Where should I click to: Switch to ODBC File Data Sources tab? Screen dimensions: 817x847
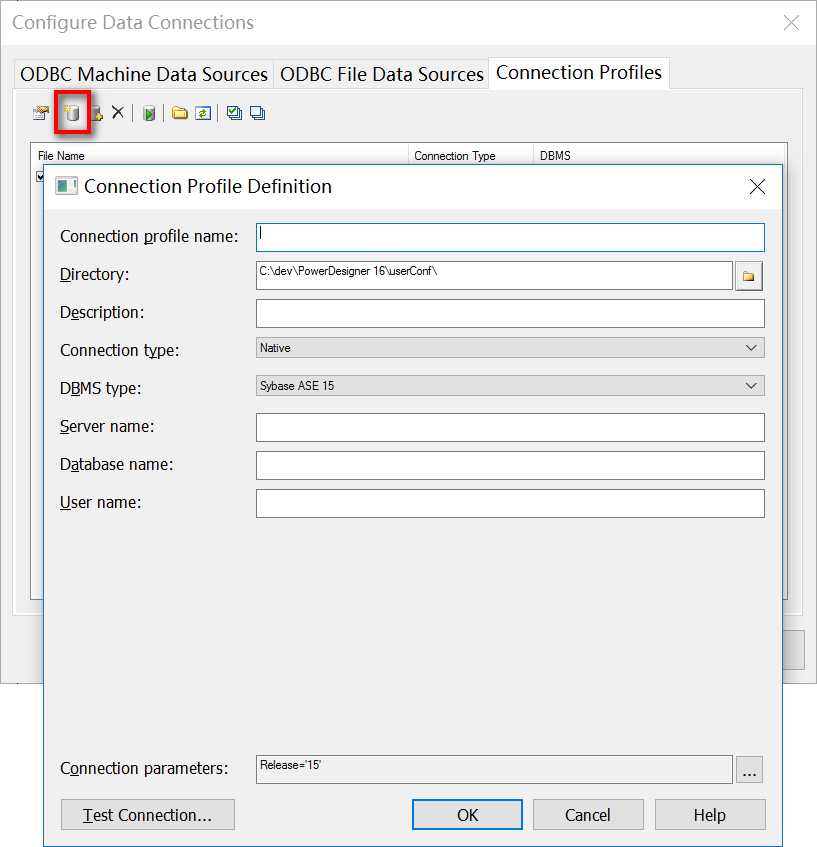pyautogui.click(x=381, y=74)
